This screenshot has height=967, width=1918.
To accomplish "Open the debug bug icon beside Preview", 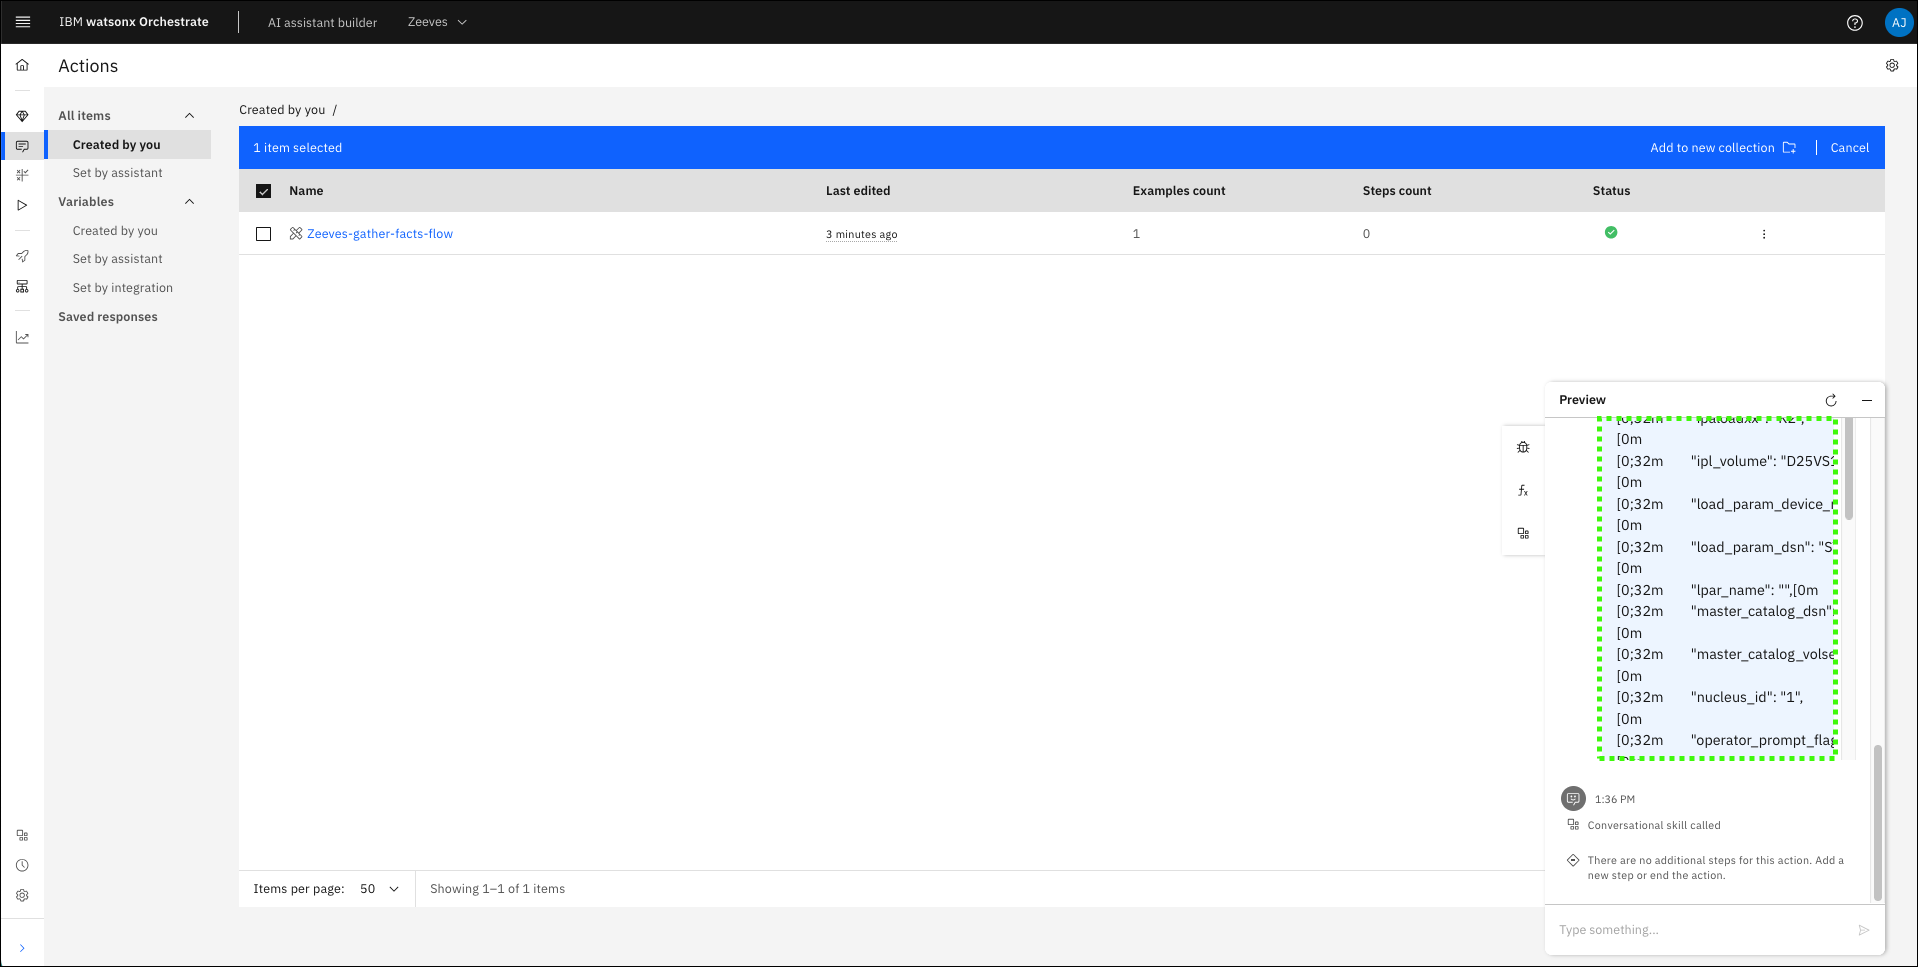I will (x=1522, y=447).
